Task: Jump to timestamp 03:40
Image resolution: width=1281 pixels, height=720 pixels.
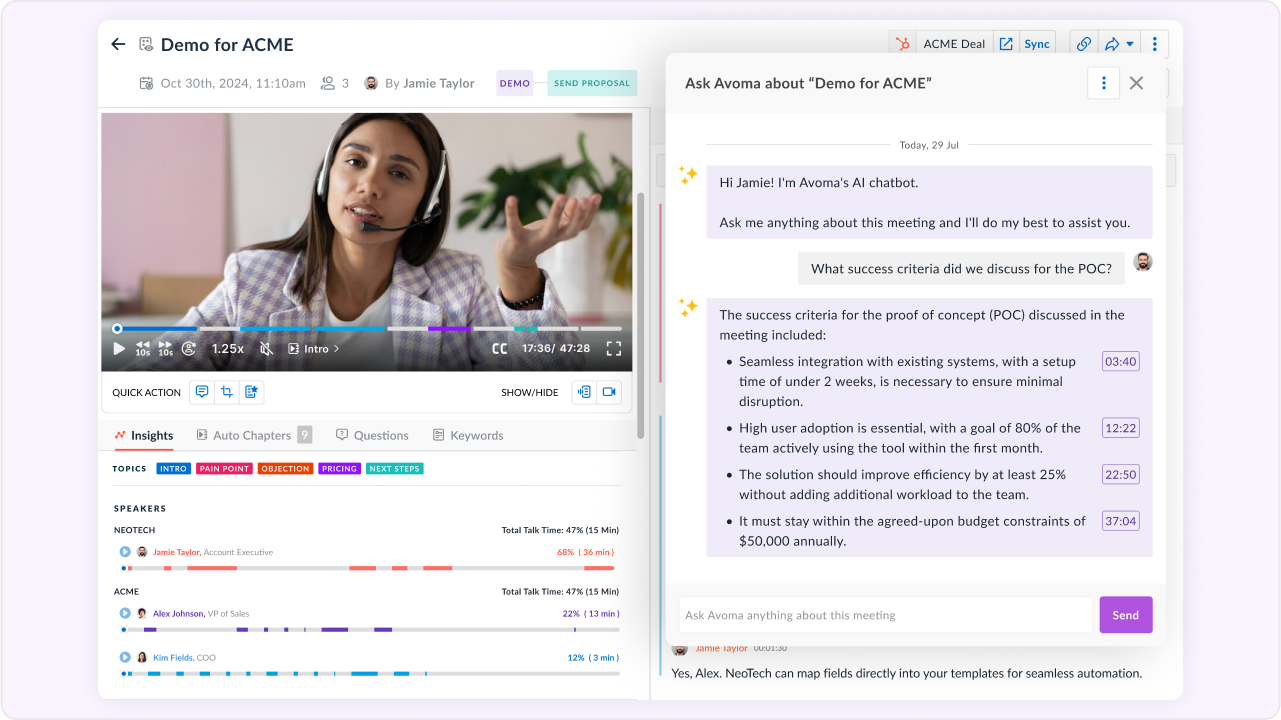Action: [1120, 361]
